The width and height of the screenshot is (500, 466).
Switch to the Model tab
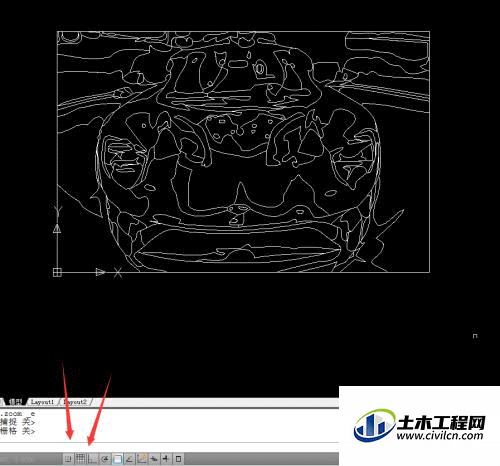point(15,402)
